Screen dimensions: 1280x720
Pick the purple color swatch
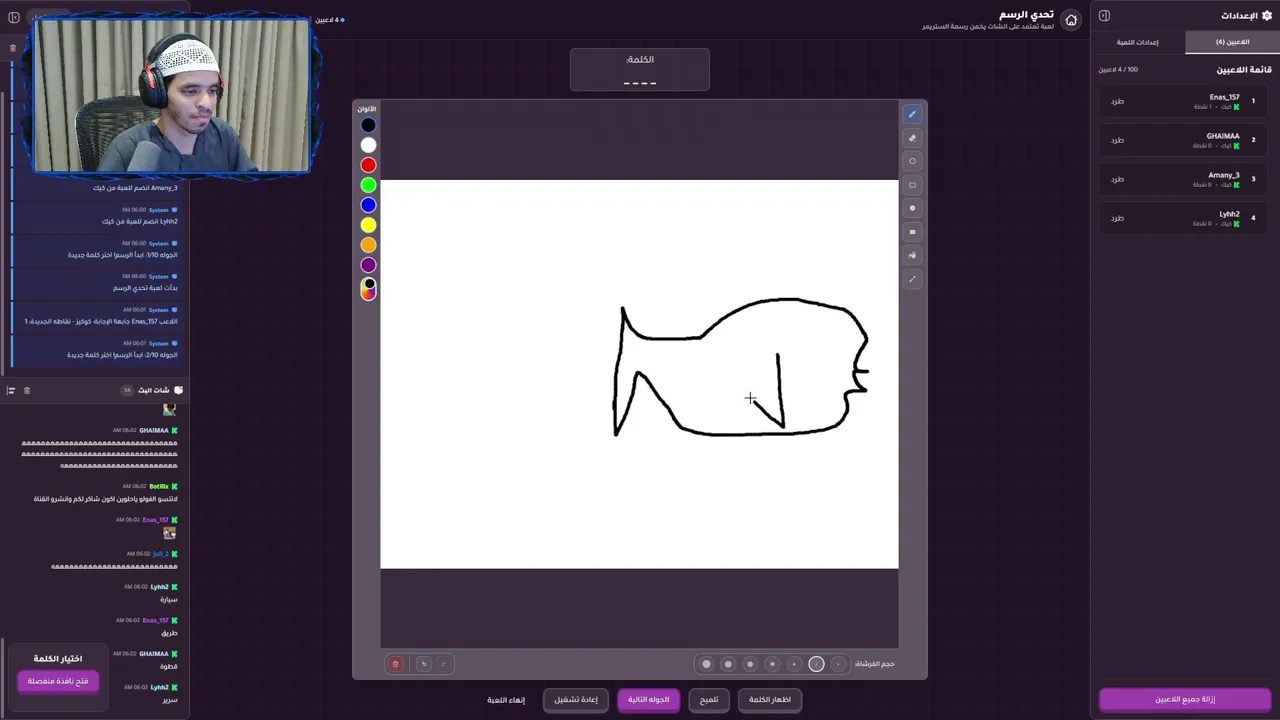click(368, 265)
